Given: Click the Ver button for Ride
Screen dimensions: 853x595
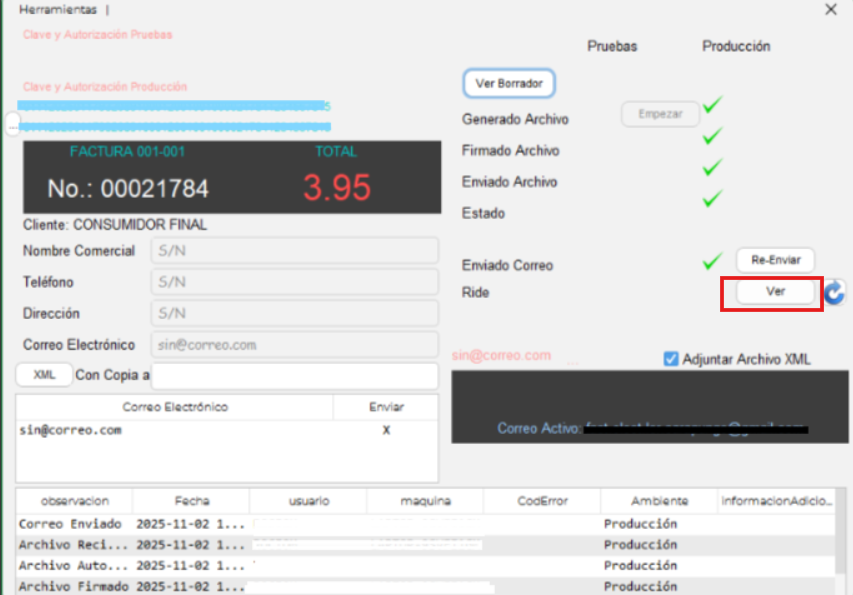Looking at the screenshot, I should tap(775, 292).
